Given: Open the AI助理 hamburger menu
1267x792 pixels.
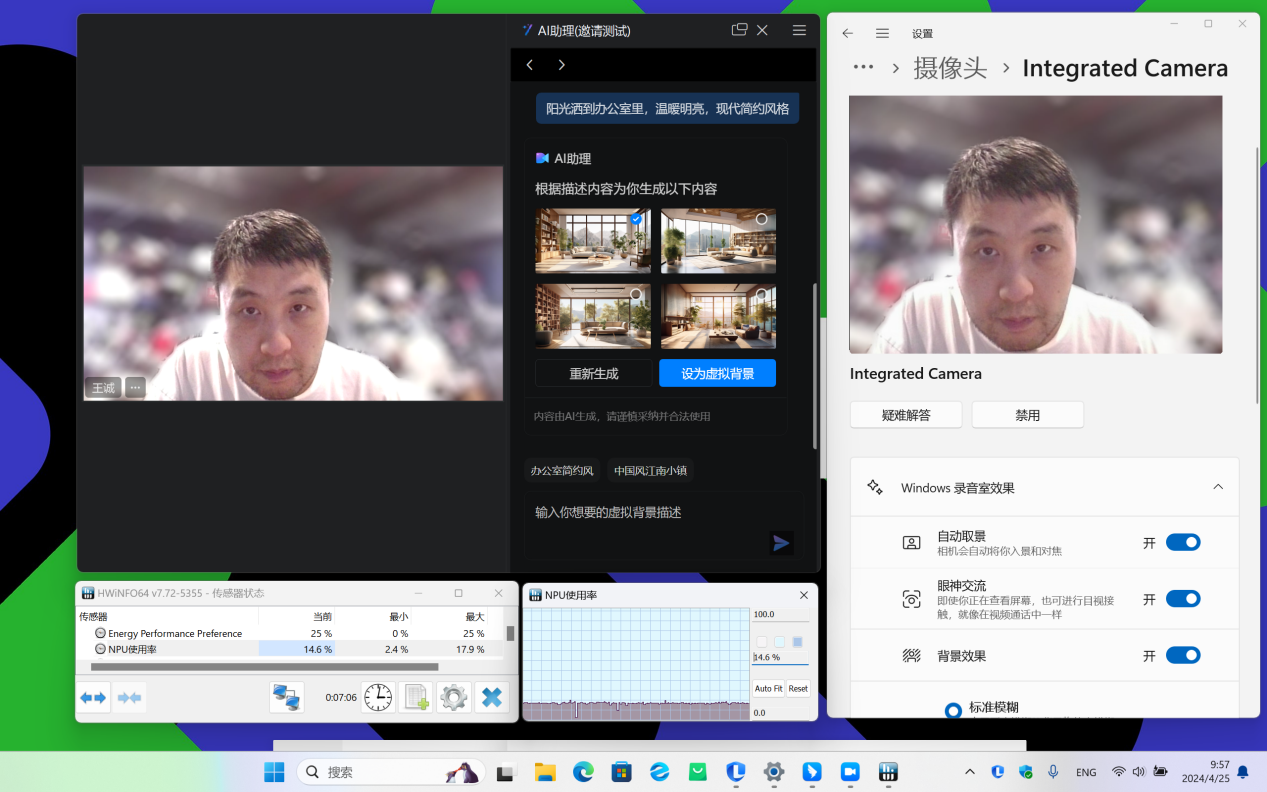Looking at the screenshot, I should click(x=798, y=30).
